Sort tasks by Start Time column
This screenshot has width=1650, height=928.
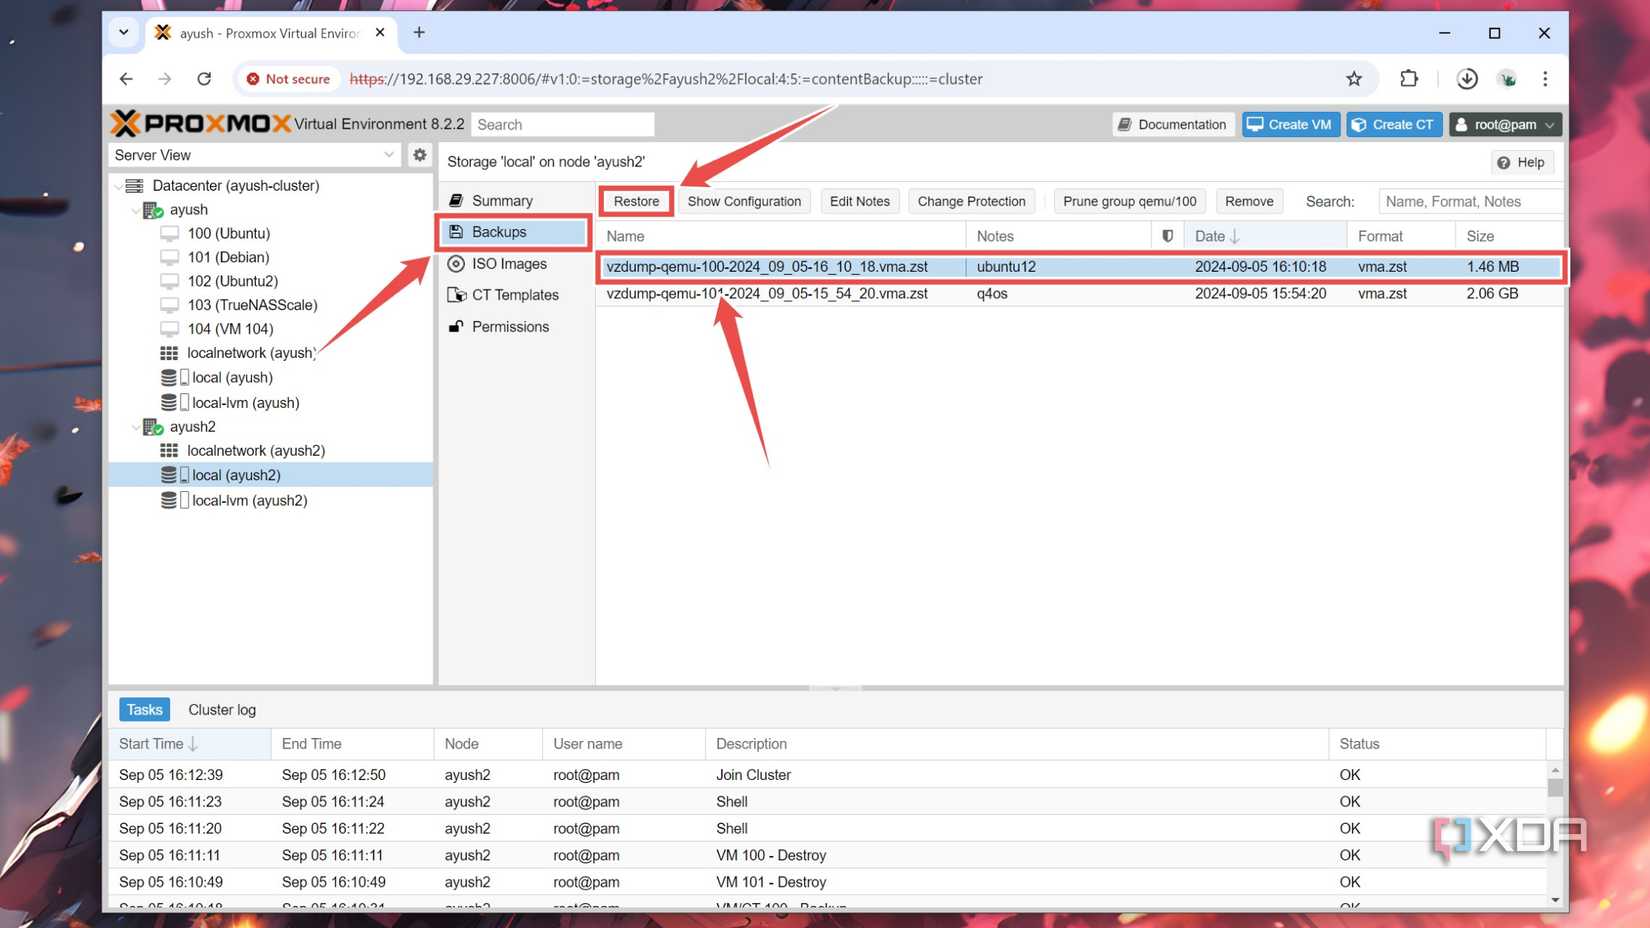coord(190,744)
